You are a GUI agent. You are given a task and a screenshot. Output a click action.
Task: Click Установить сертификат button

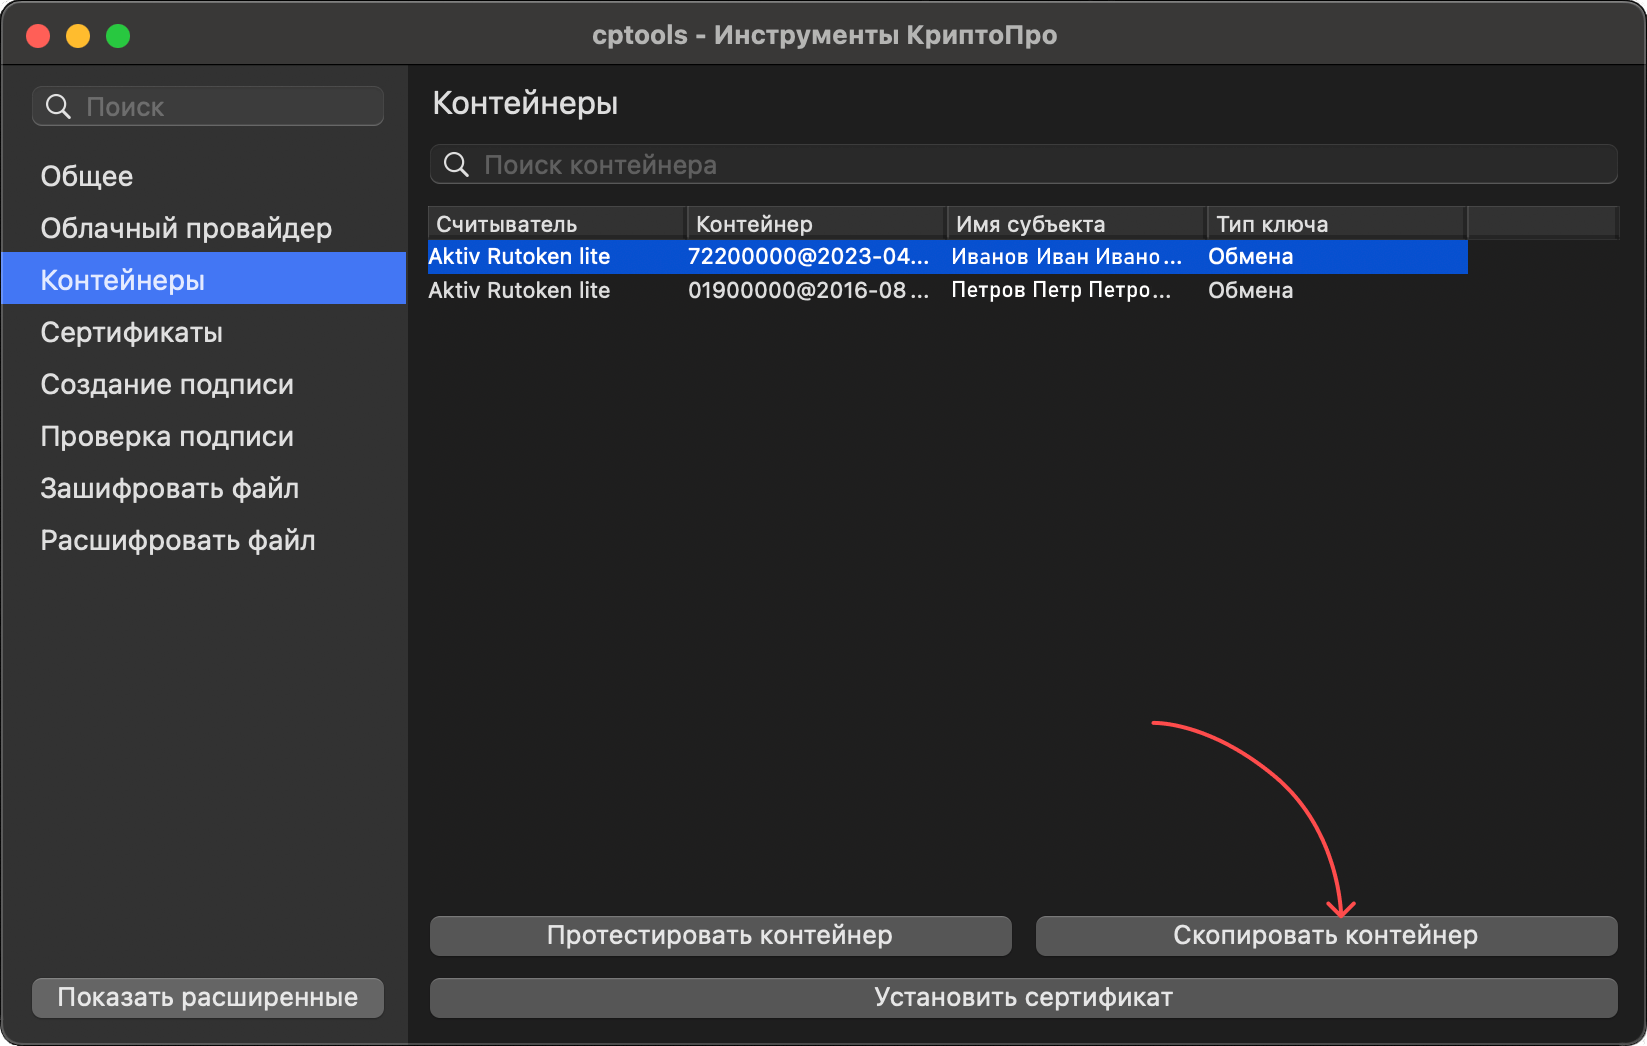point(1023,998)
